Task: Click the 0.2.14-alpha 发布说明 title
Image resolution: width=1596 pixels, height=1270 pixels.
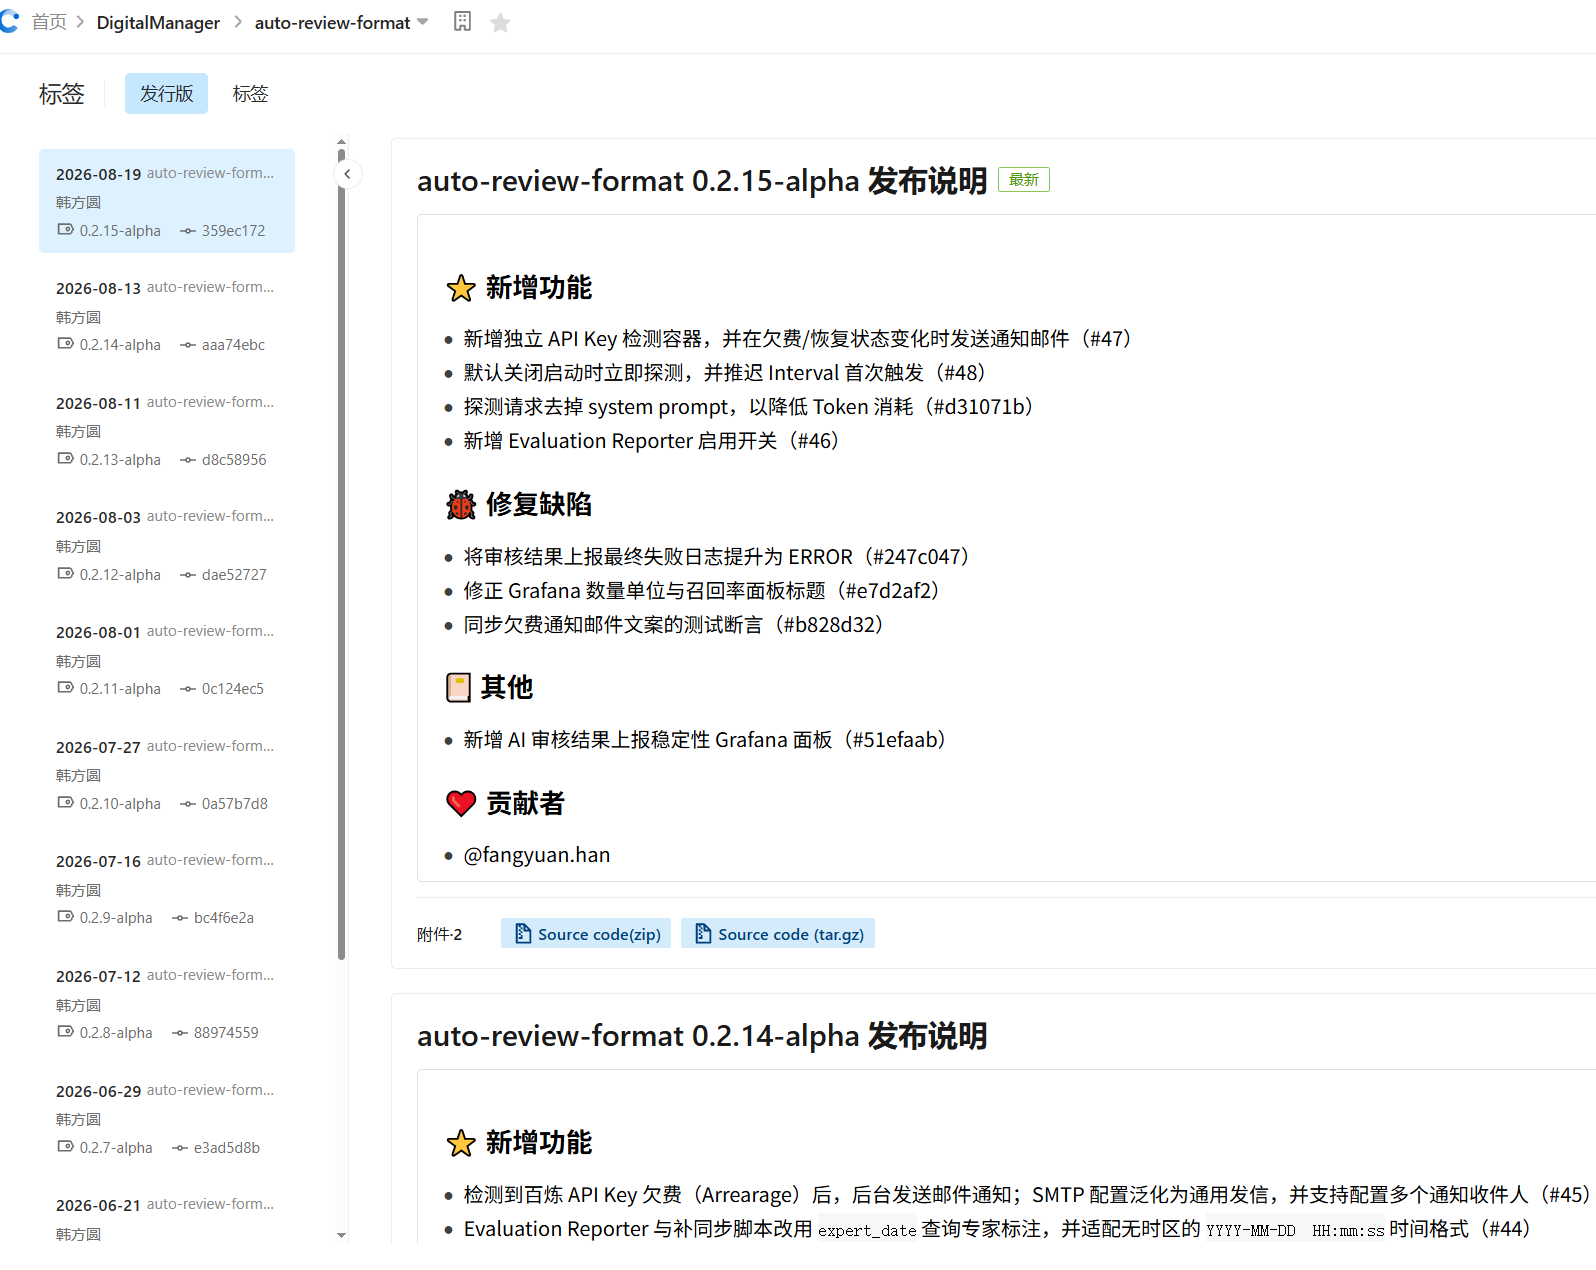Action: tap(702, 1036)
